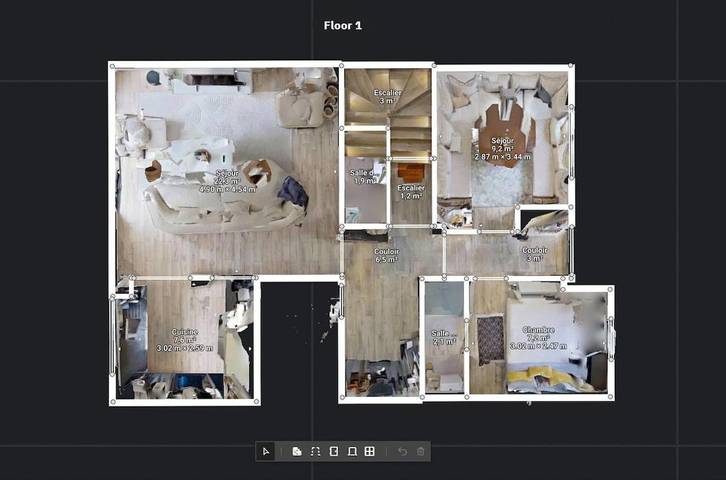726x480 pixels.
Task: Click the add room tool icon
Action: coord(297,452)
